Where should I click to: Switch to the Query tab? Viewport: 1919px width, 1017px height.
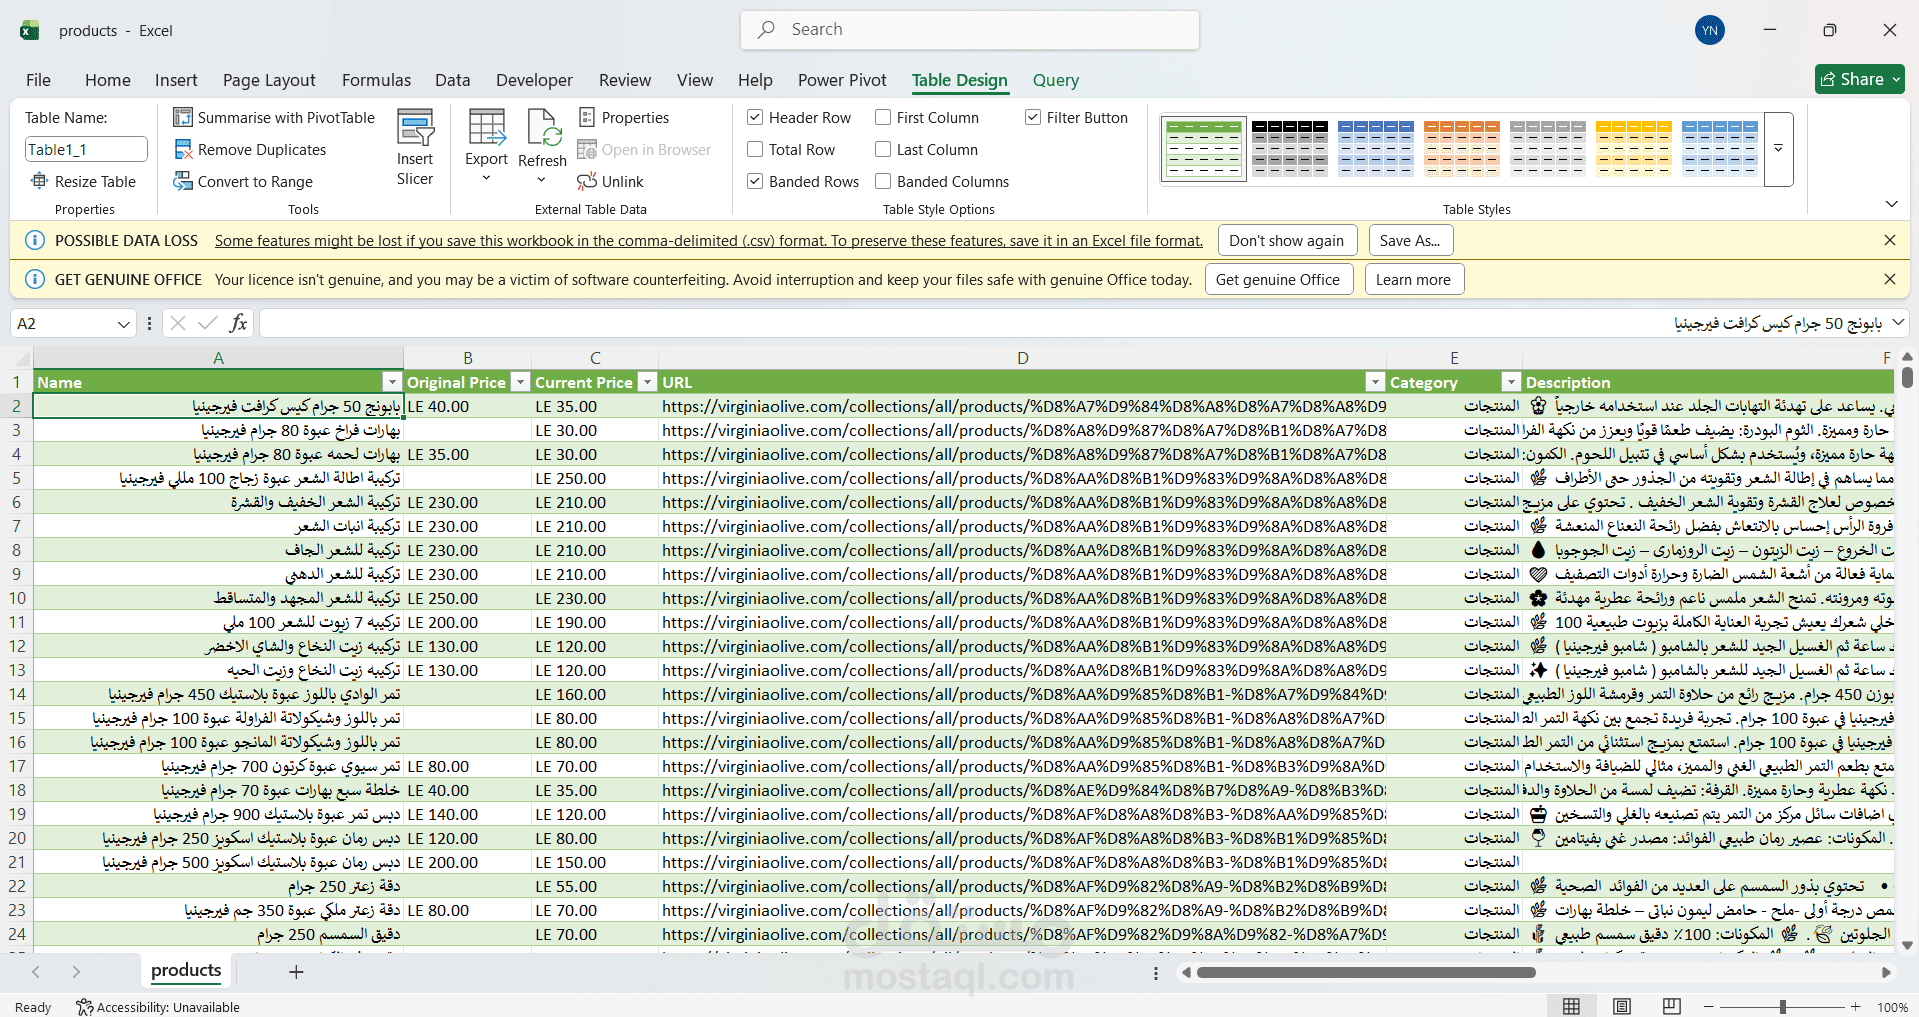pos(1056,80)
